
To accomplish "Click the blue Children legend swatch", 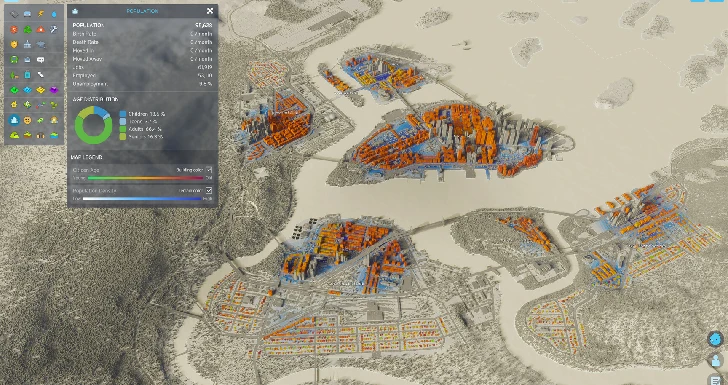I will (x=123, y=114).
